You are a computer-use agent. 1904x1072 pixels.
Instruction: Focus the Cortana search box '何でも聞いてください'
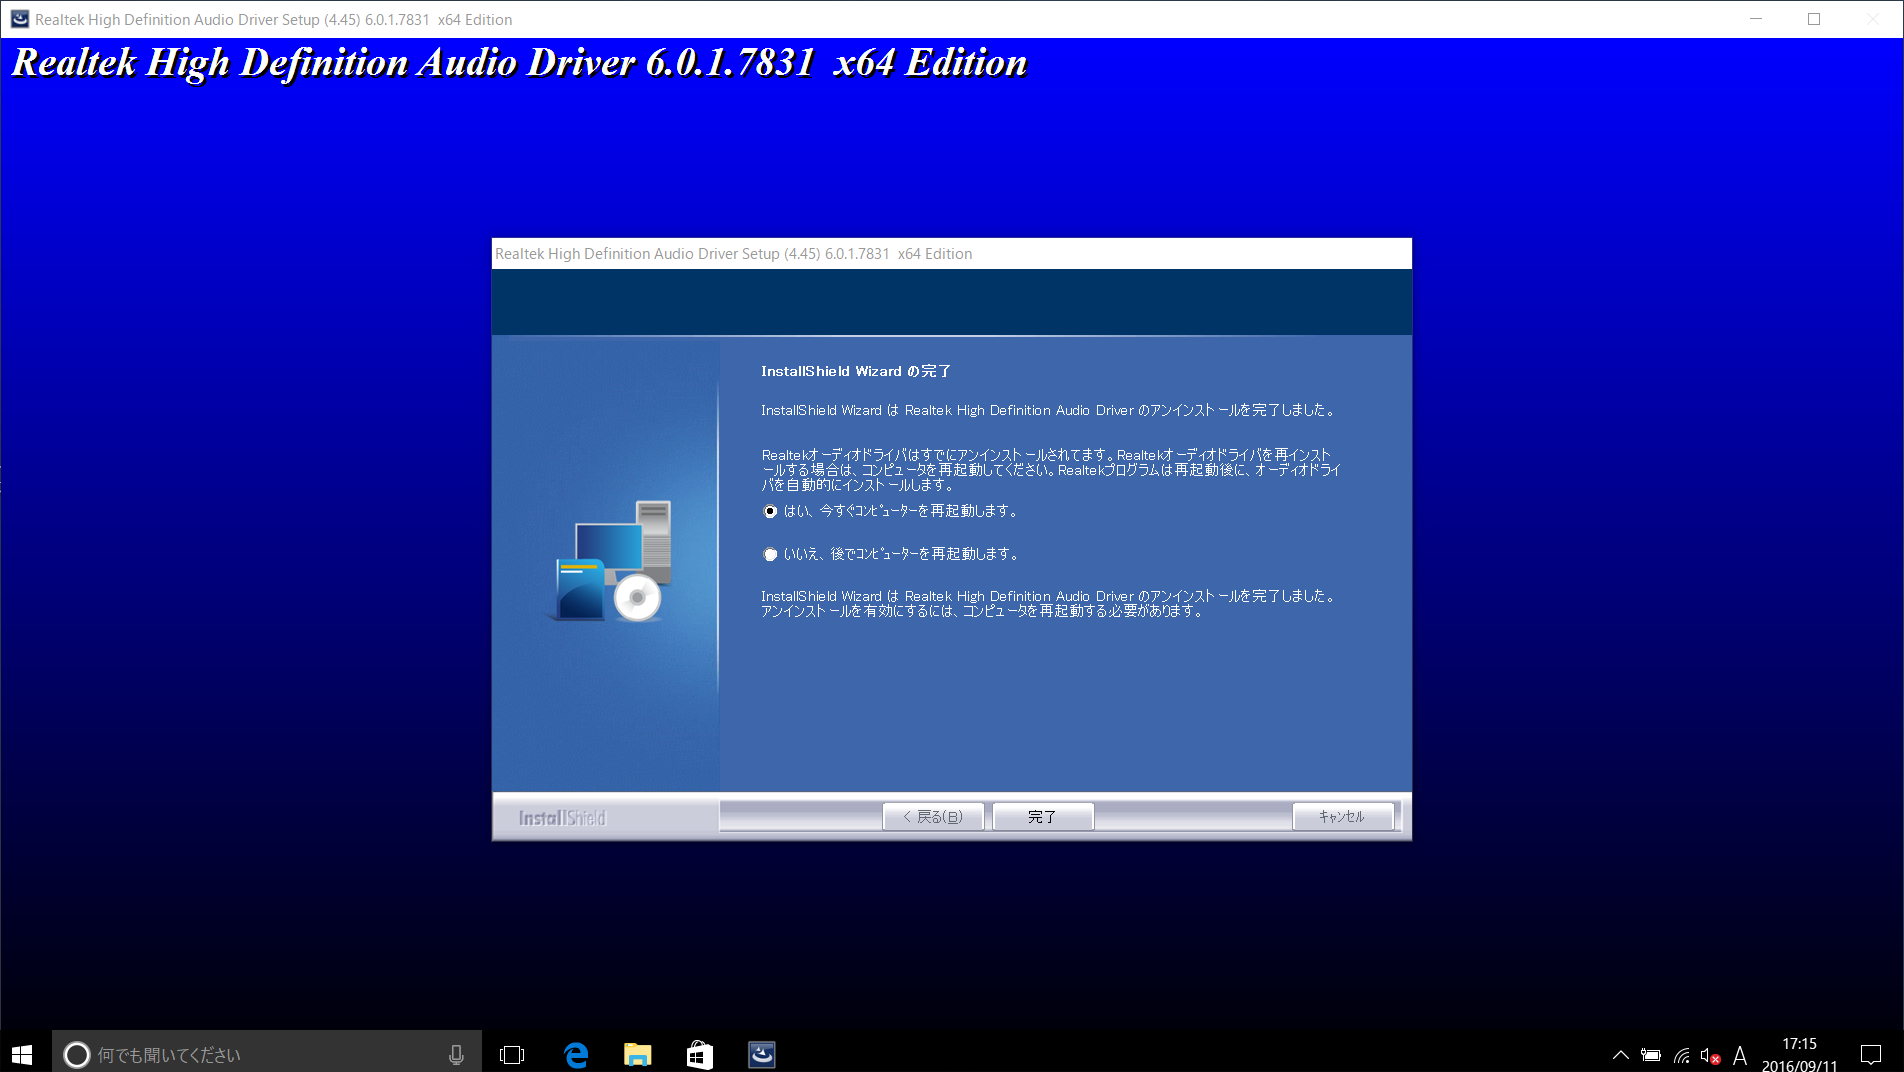[267, 1054]
